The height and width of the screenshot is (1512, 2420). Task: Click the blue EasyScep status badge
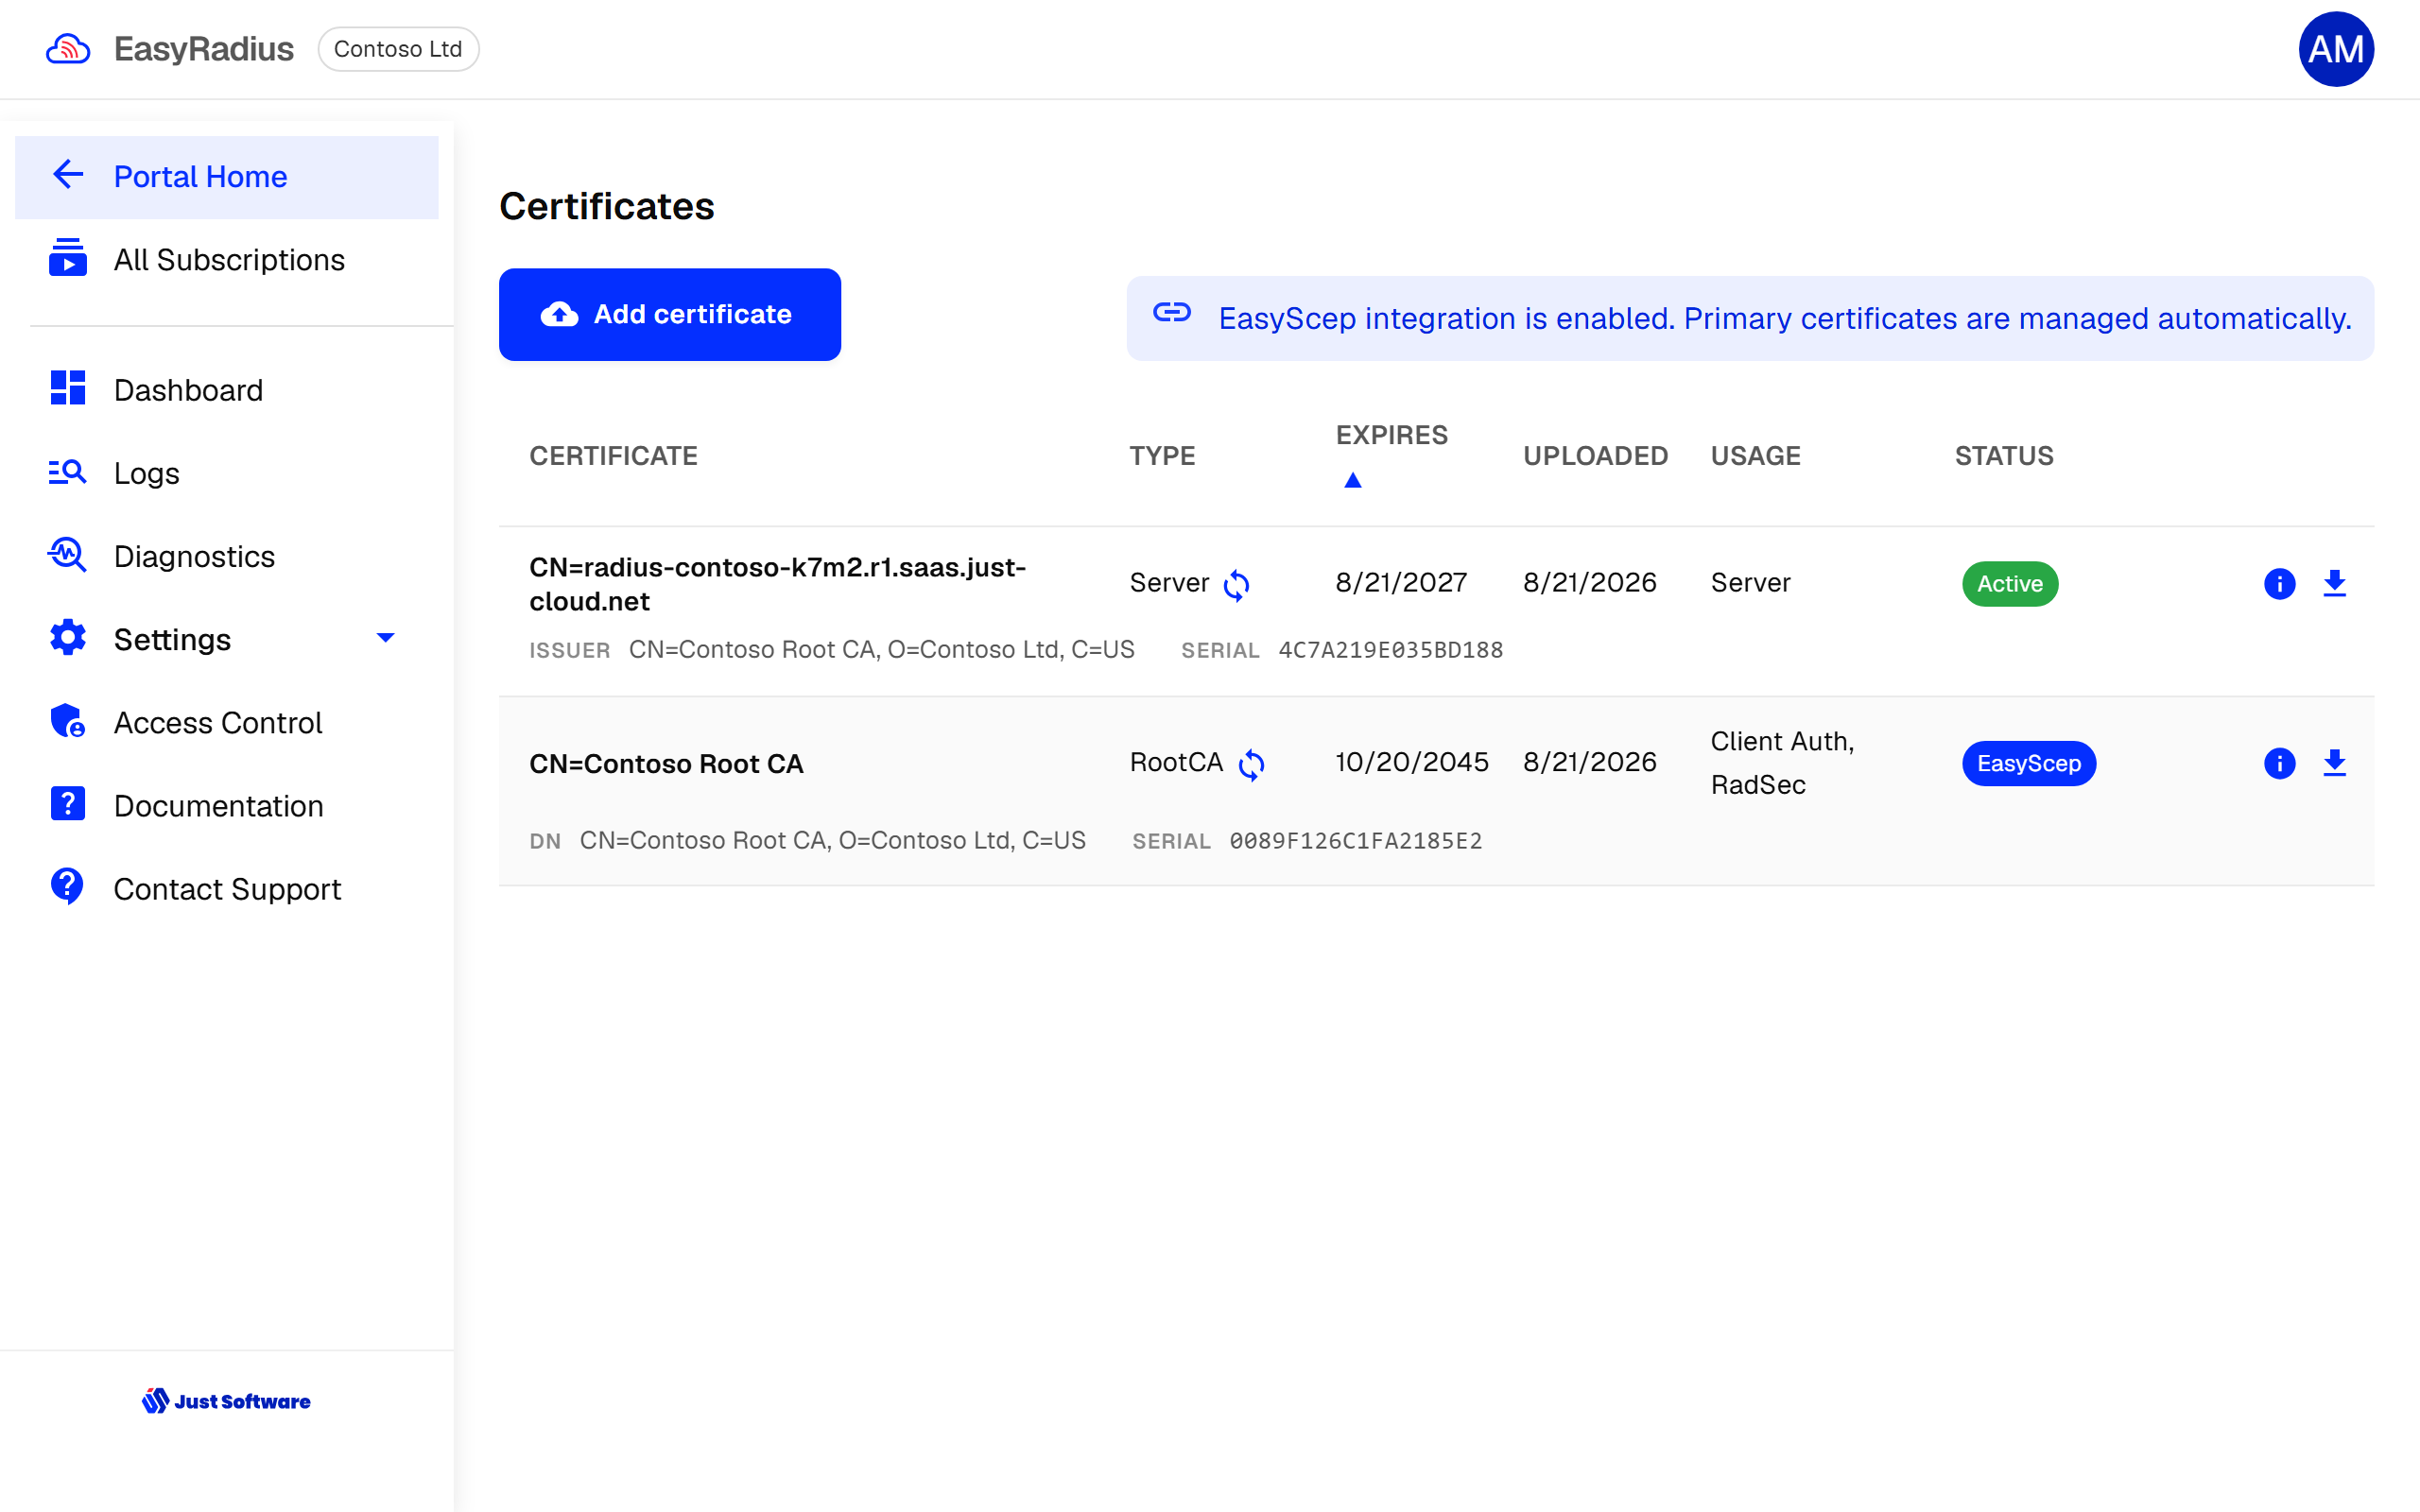2029,764
